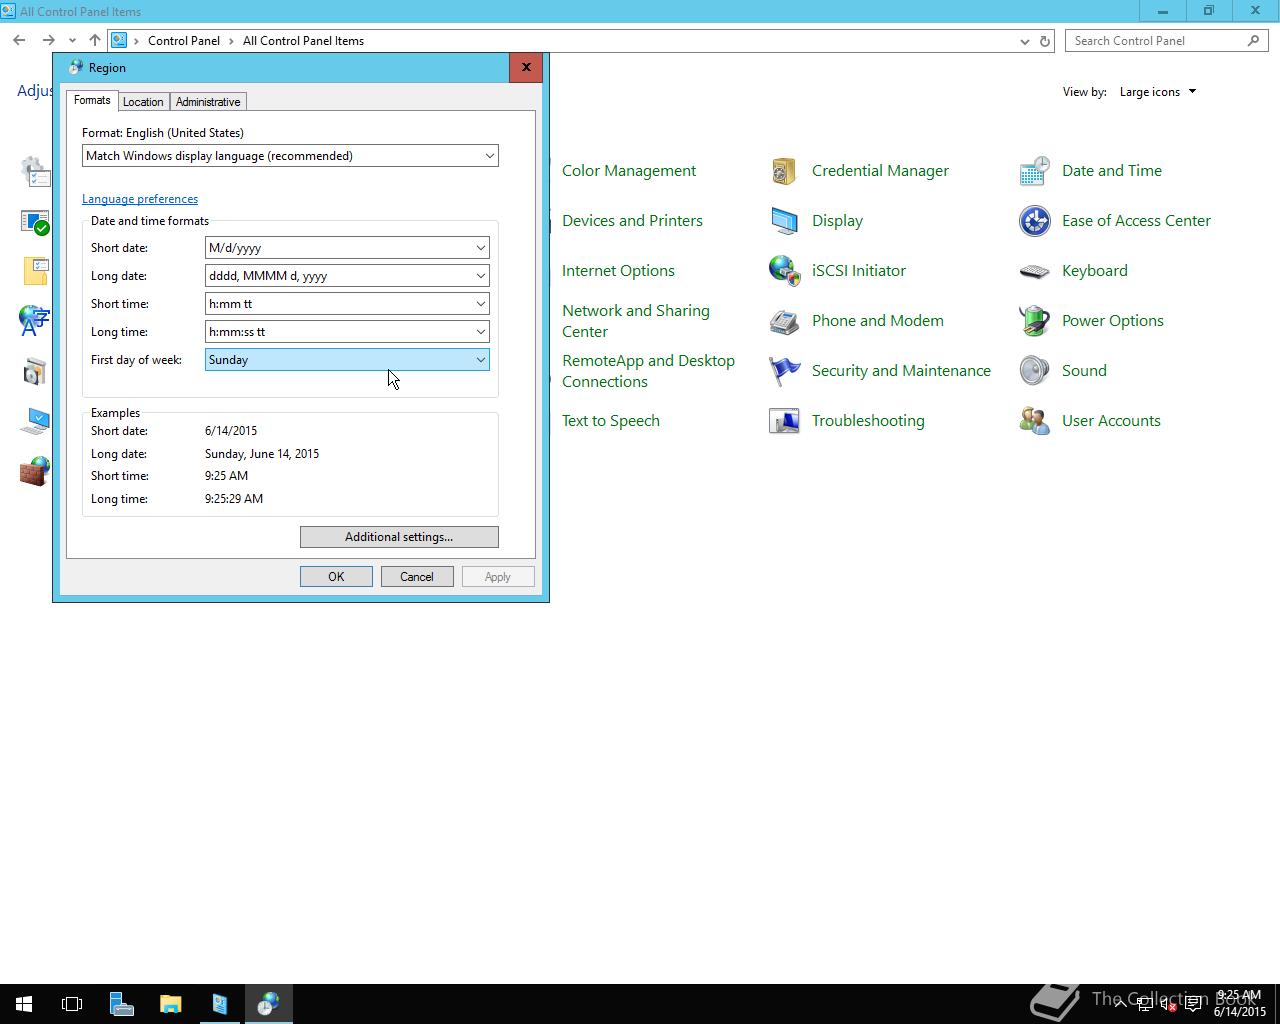Screen dimensions: 1280x1024
Task: Click the Display monitor icon
Action: coord(784,221)
